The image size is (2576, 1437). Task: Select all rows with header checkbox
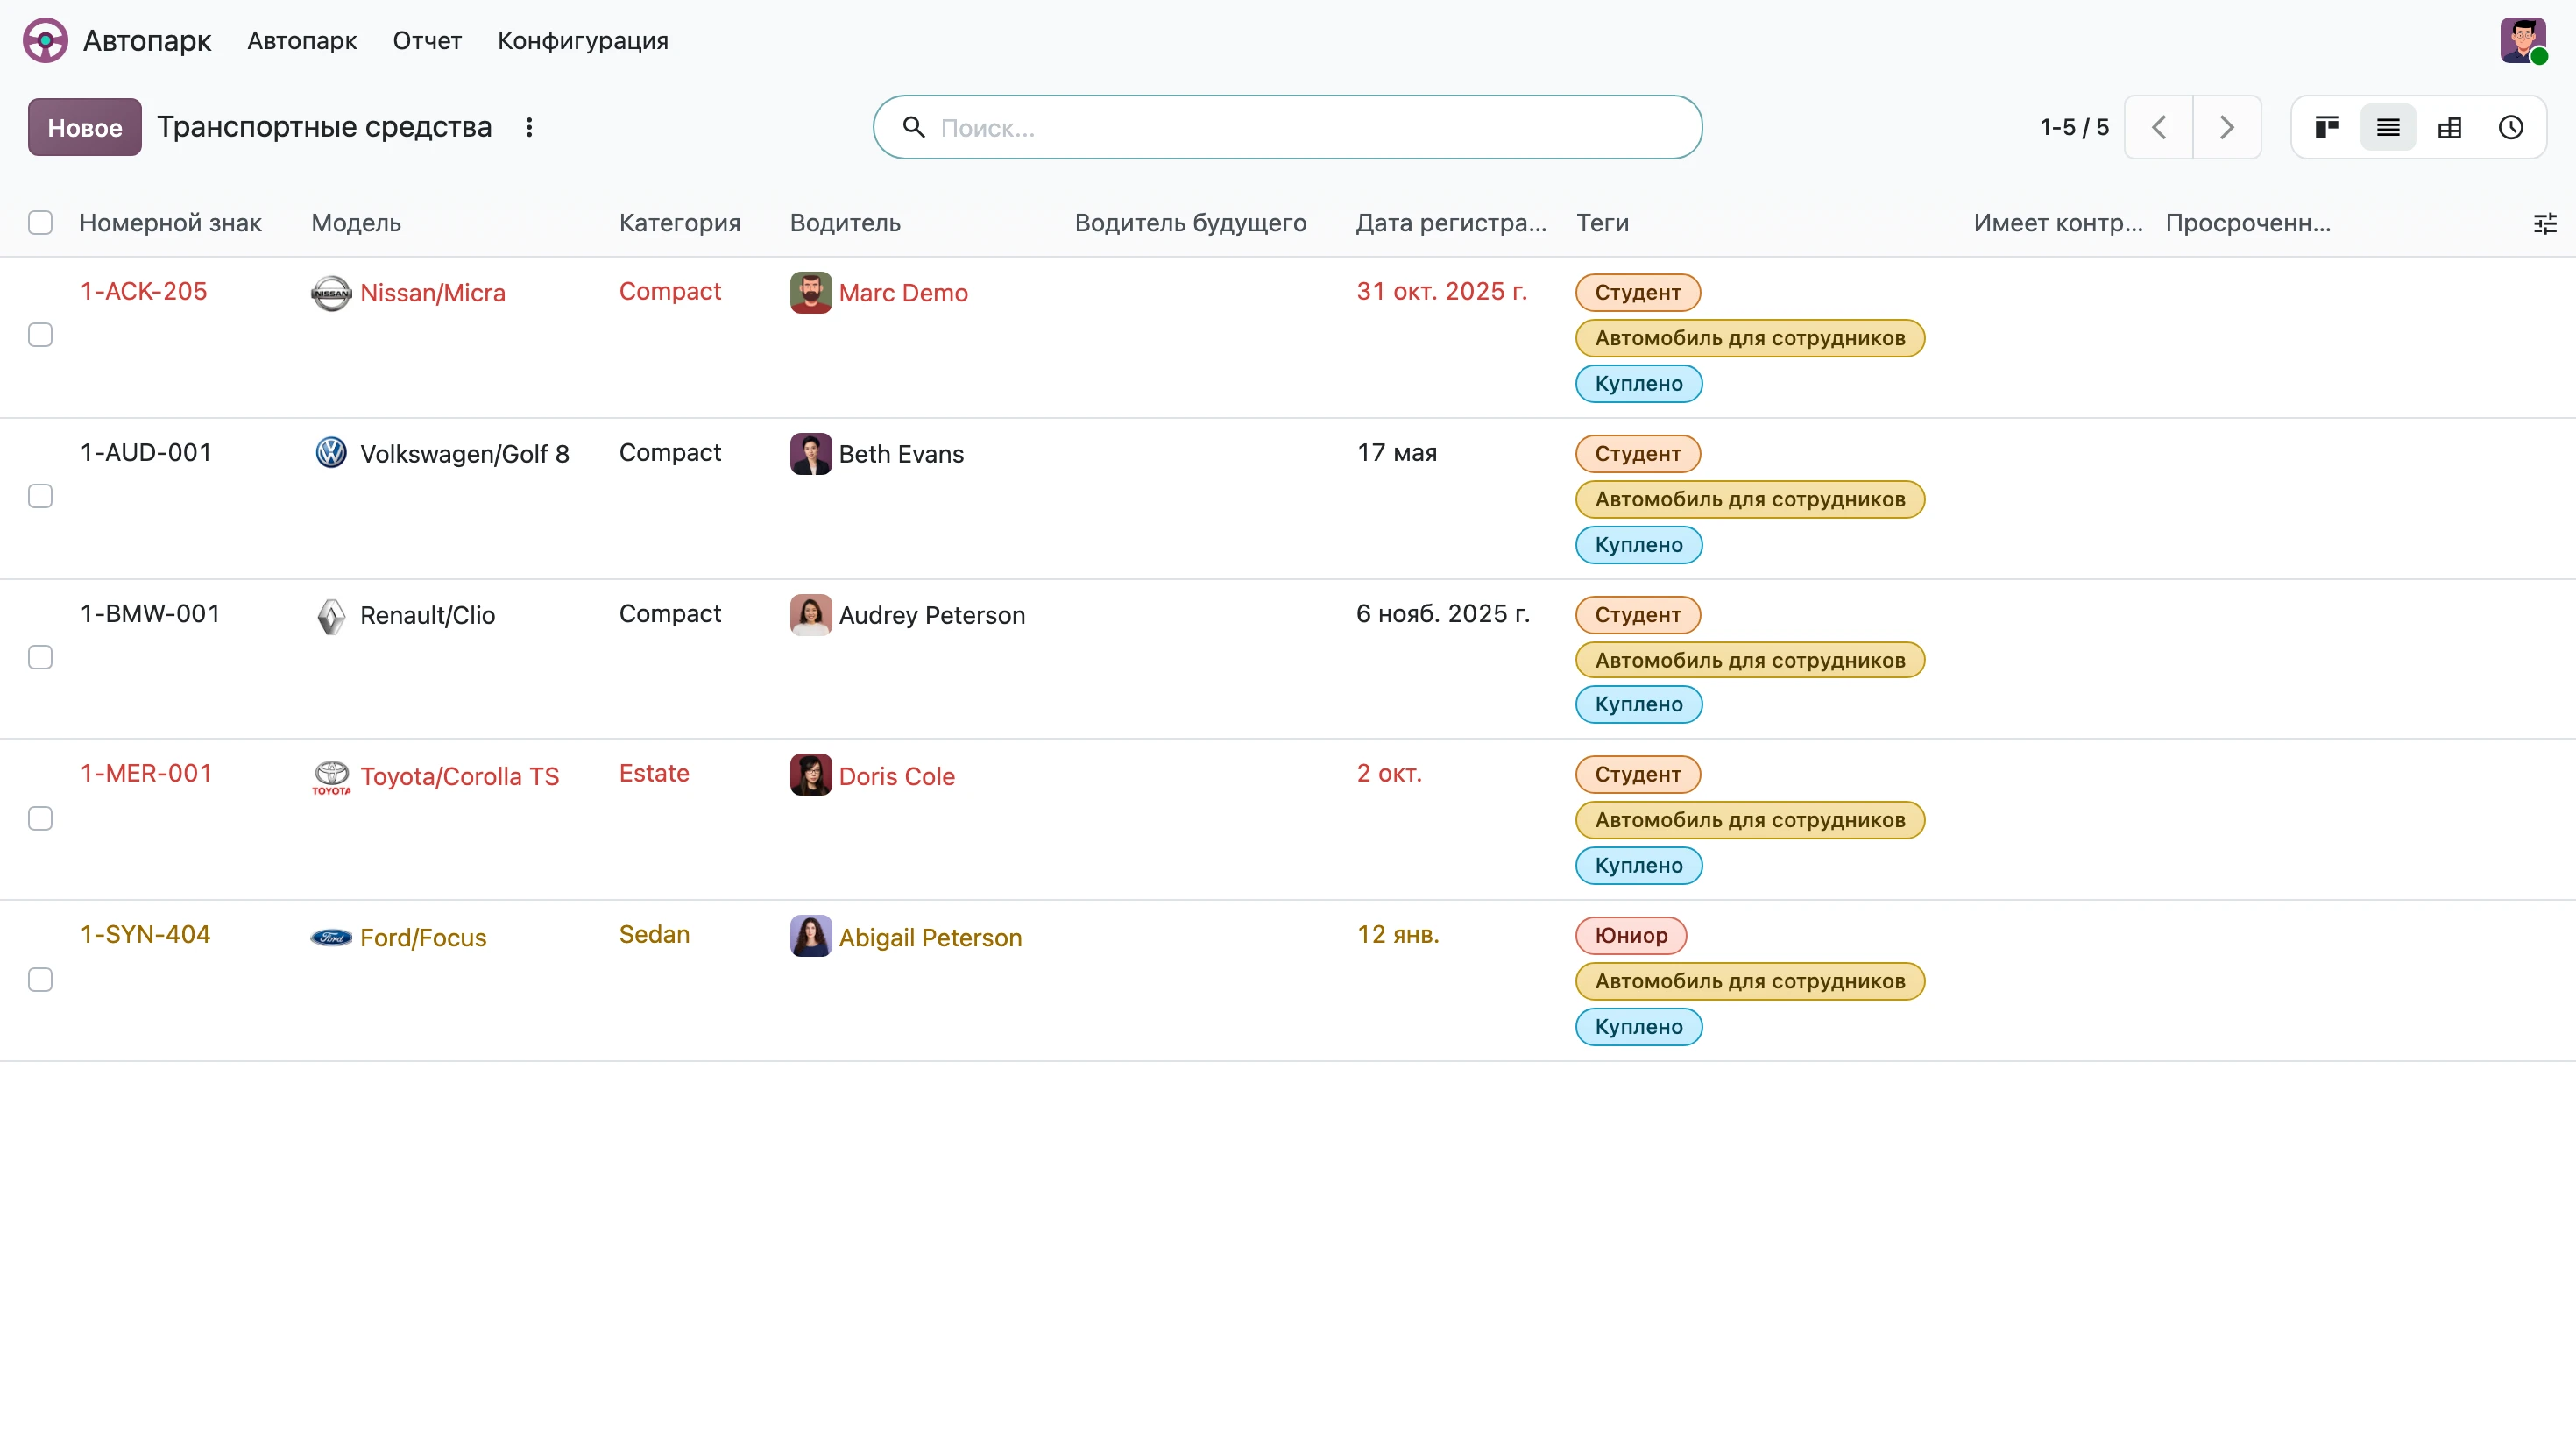tap(40, 223)
